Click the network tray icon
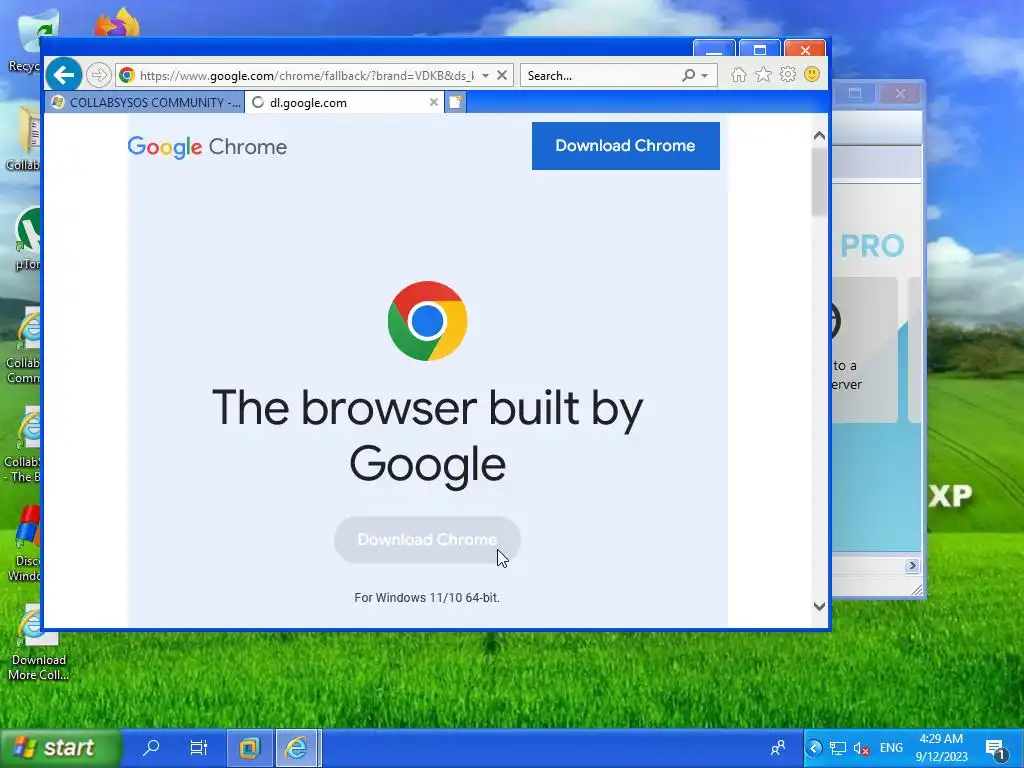This screenshot has width=1024, height=768. (x=837, y=748)
